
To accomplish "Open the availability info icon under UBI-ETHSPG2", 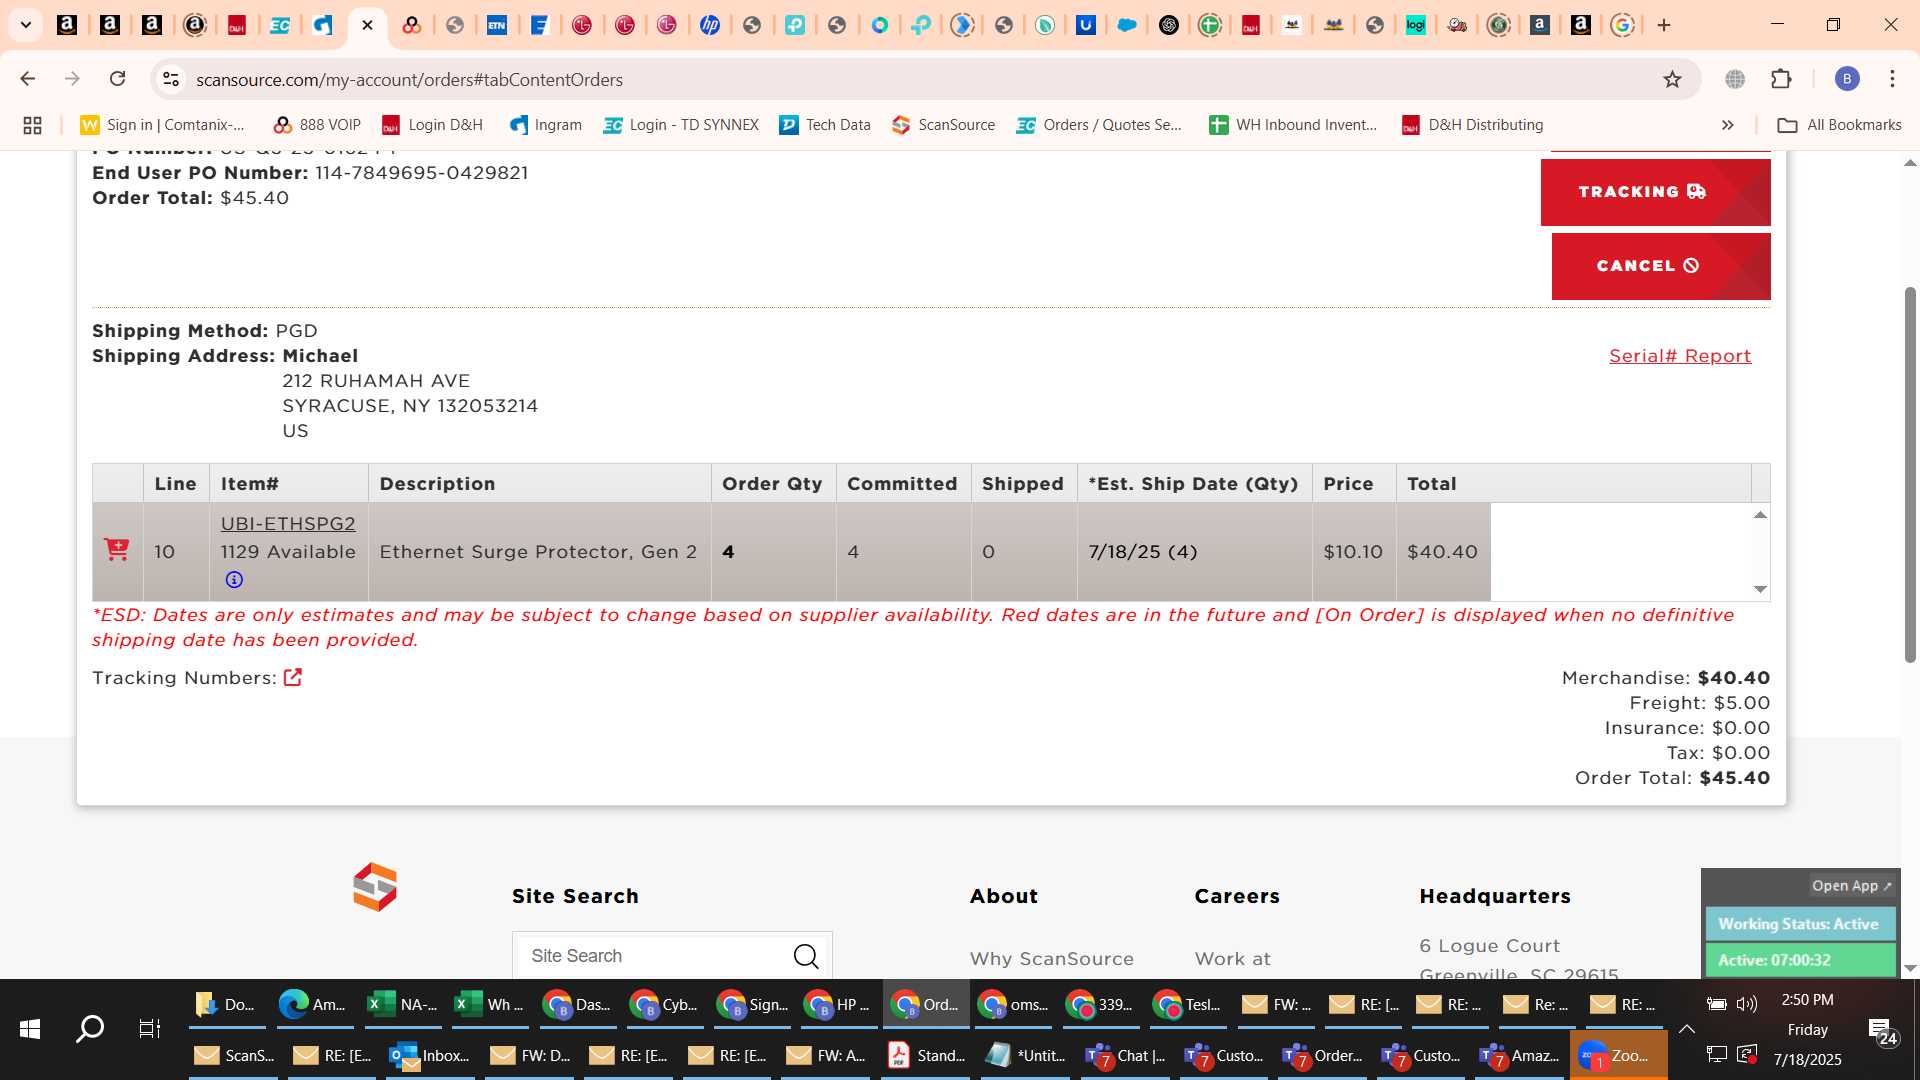I will coord(234,580).
